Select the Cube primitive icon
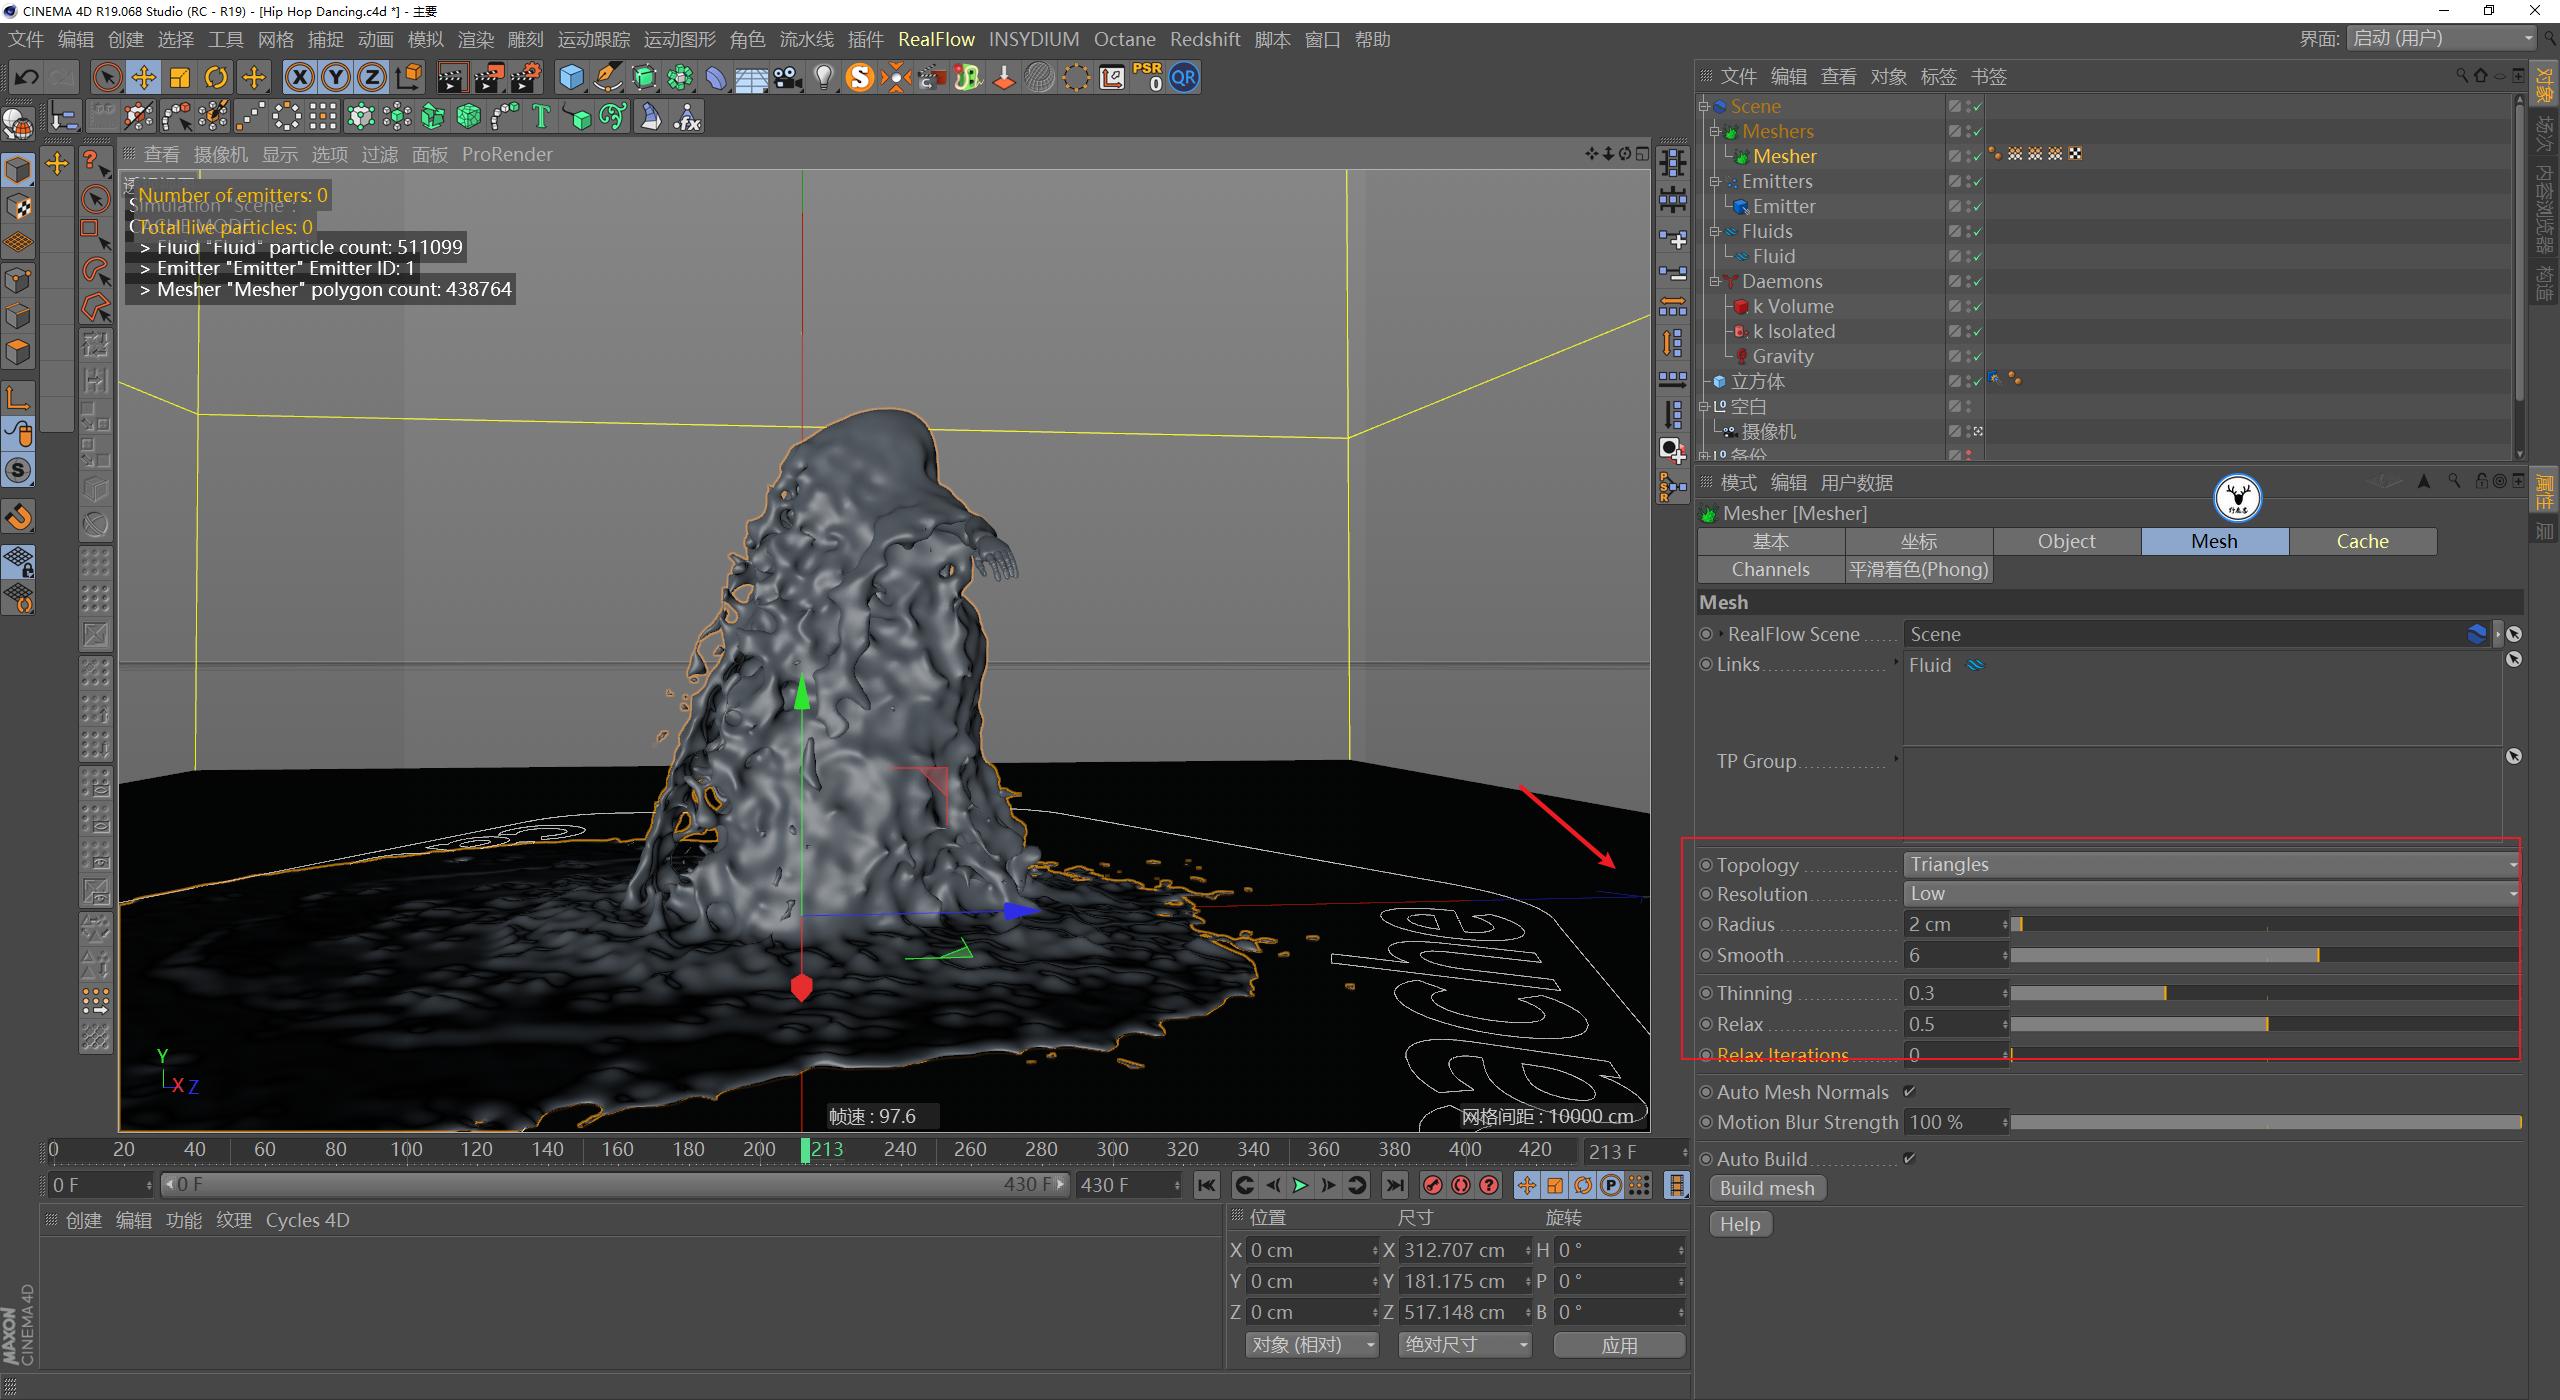Viewport: 2560px width, 1400px height. coord(571,77)
